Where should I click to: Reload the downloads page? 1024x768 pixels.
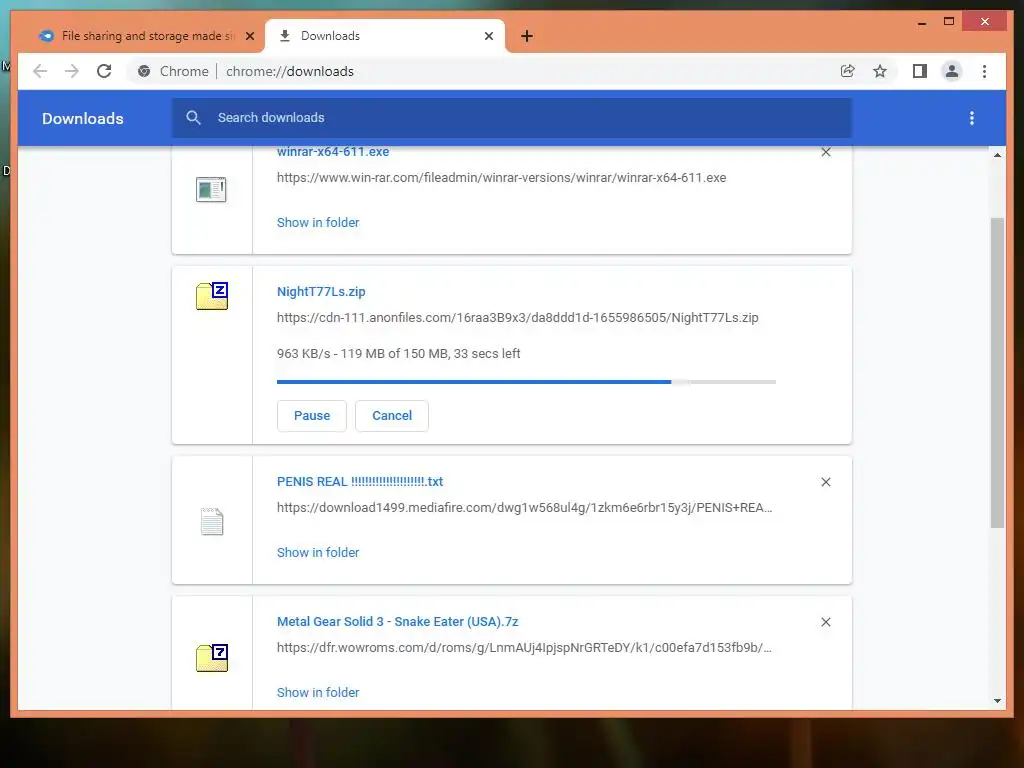pos(104,71)
